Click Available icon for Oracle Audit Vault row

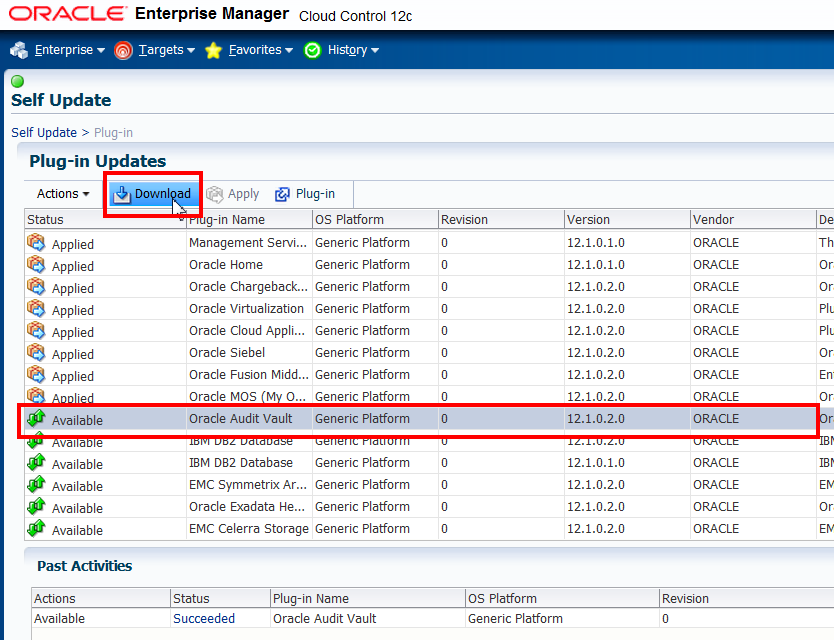coord(36,419)
